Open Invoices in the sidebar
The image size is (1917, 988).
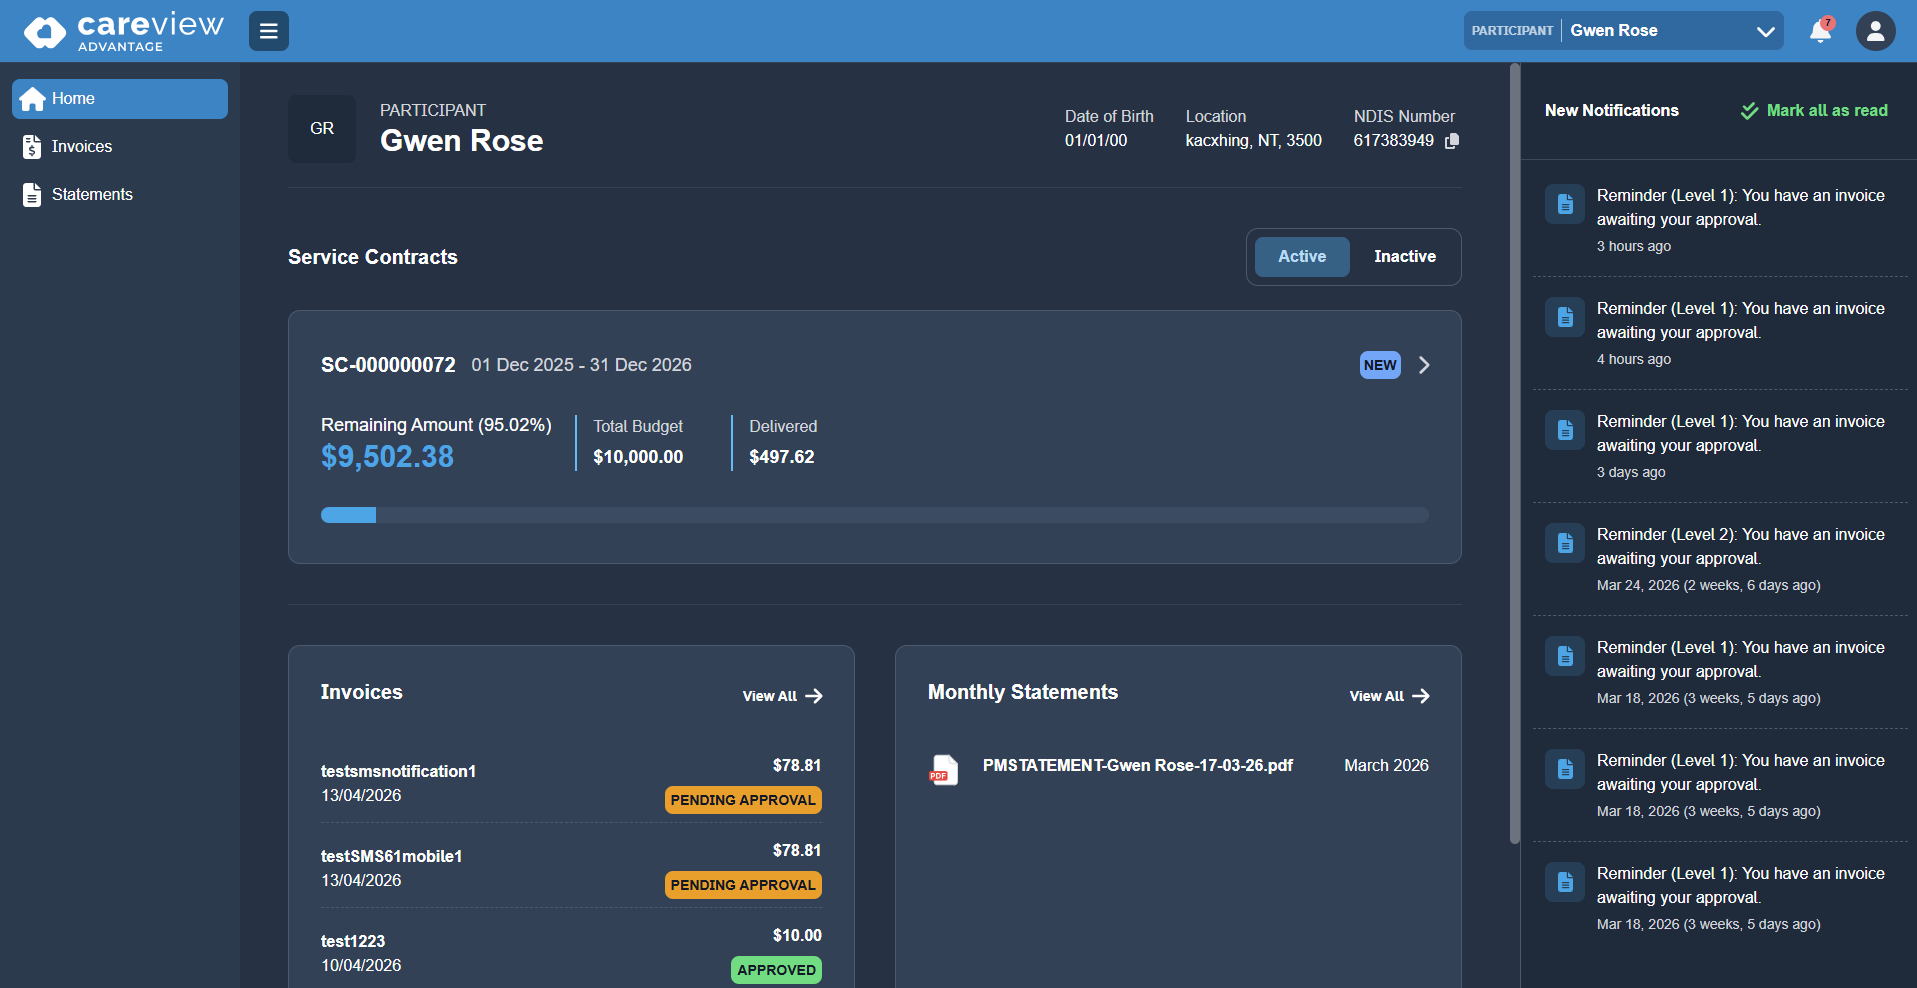click(x=82, y=147)
